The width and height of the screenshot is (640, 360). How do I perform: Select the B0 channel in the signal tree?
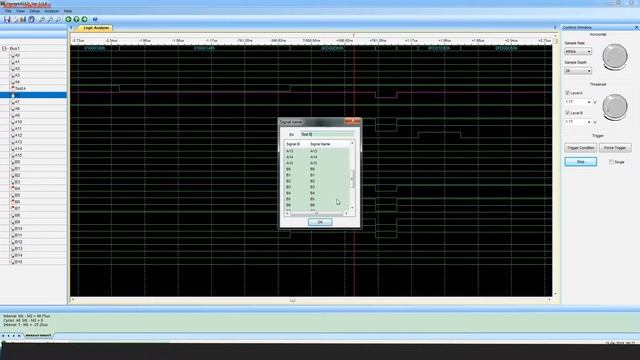pyautogui.click(x=18, y=162)
